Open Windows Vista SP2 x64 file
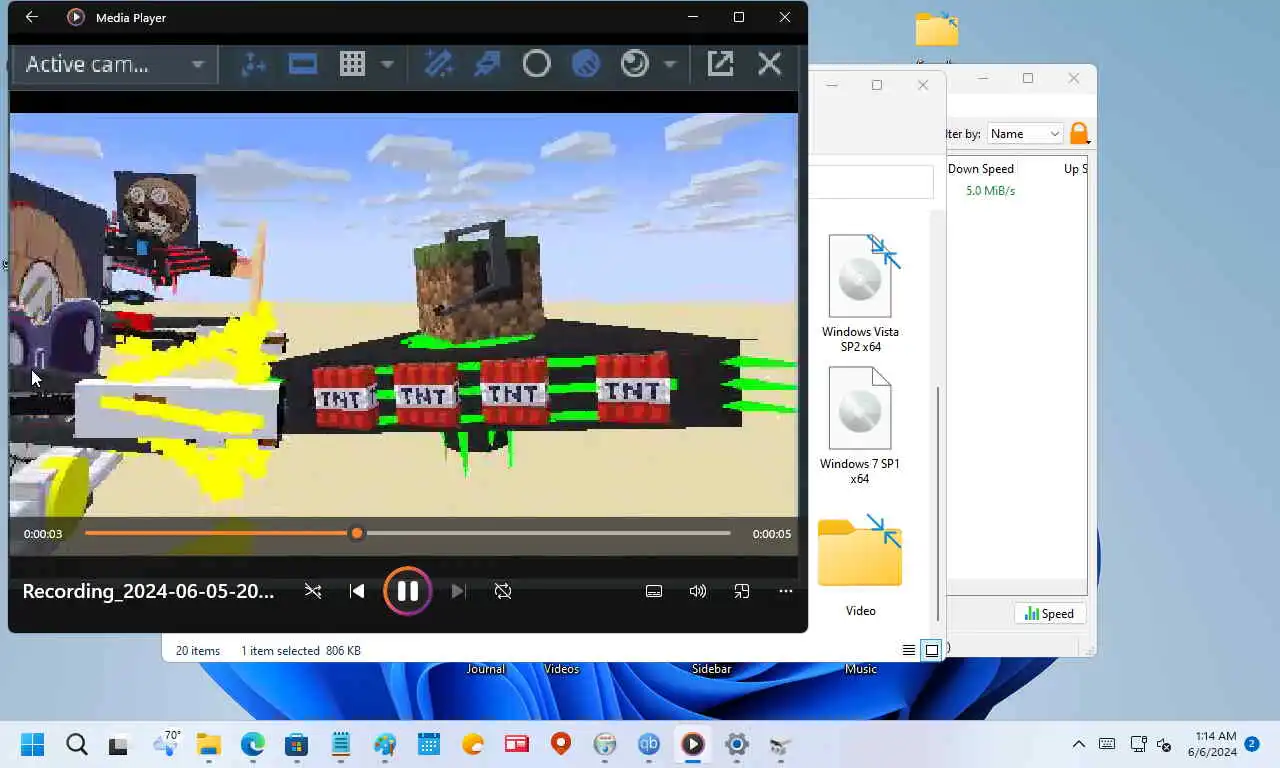 (860, 294)
